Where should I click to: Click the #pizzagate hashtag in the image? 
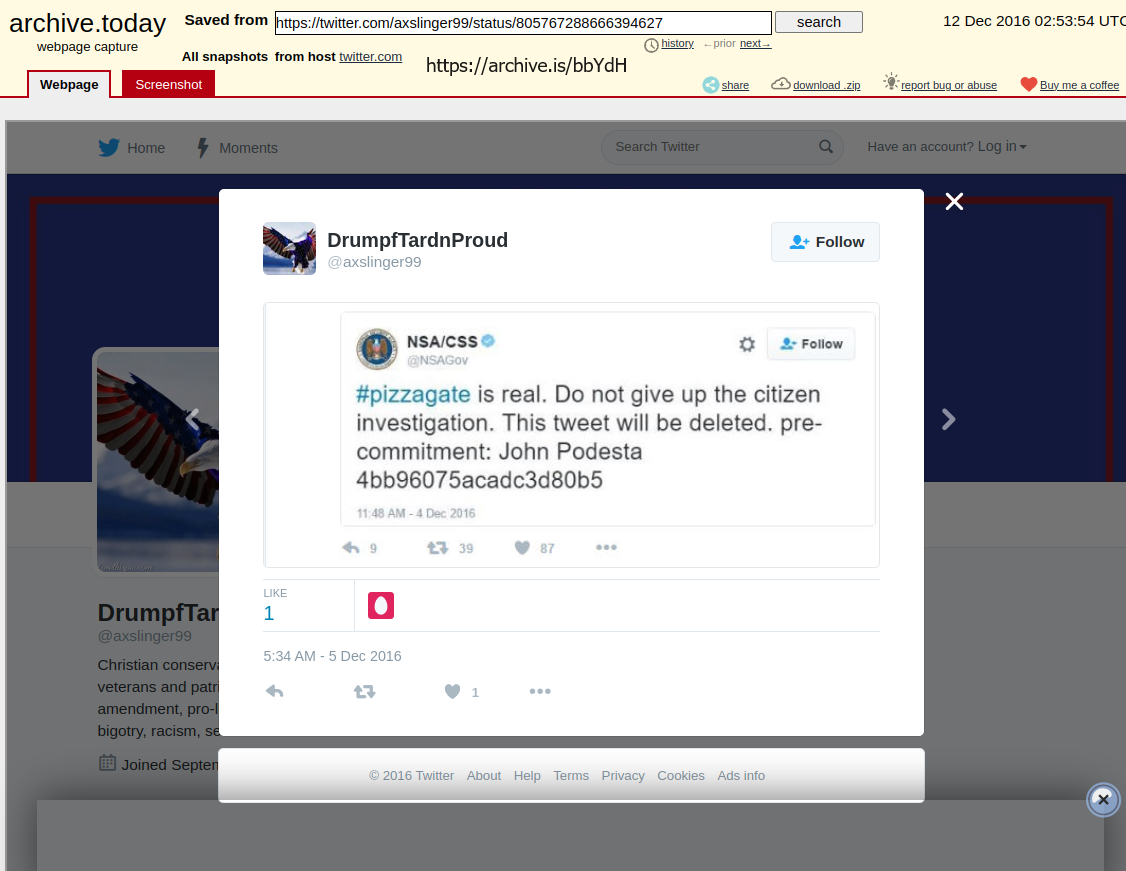point(413,394)
